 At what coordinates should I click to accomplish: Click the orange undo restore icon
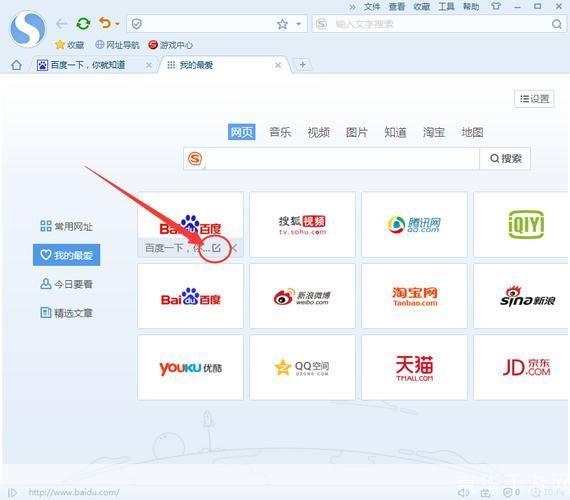pos(105,24)
